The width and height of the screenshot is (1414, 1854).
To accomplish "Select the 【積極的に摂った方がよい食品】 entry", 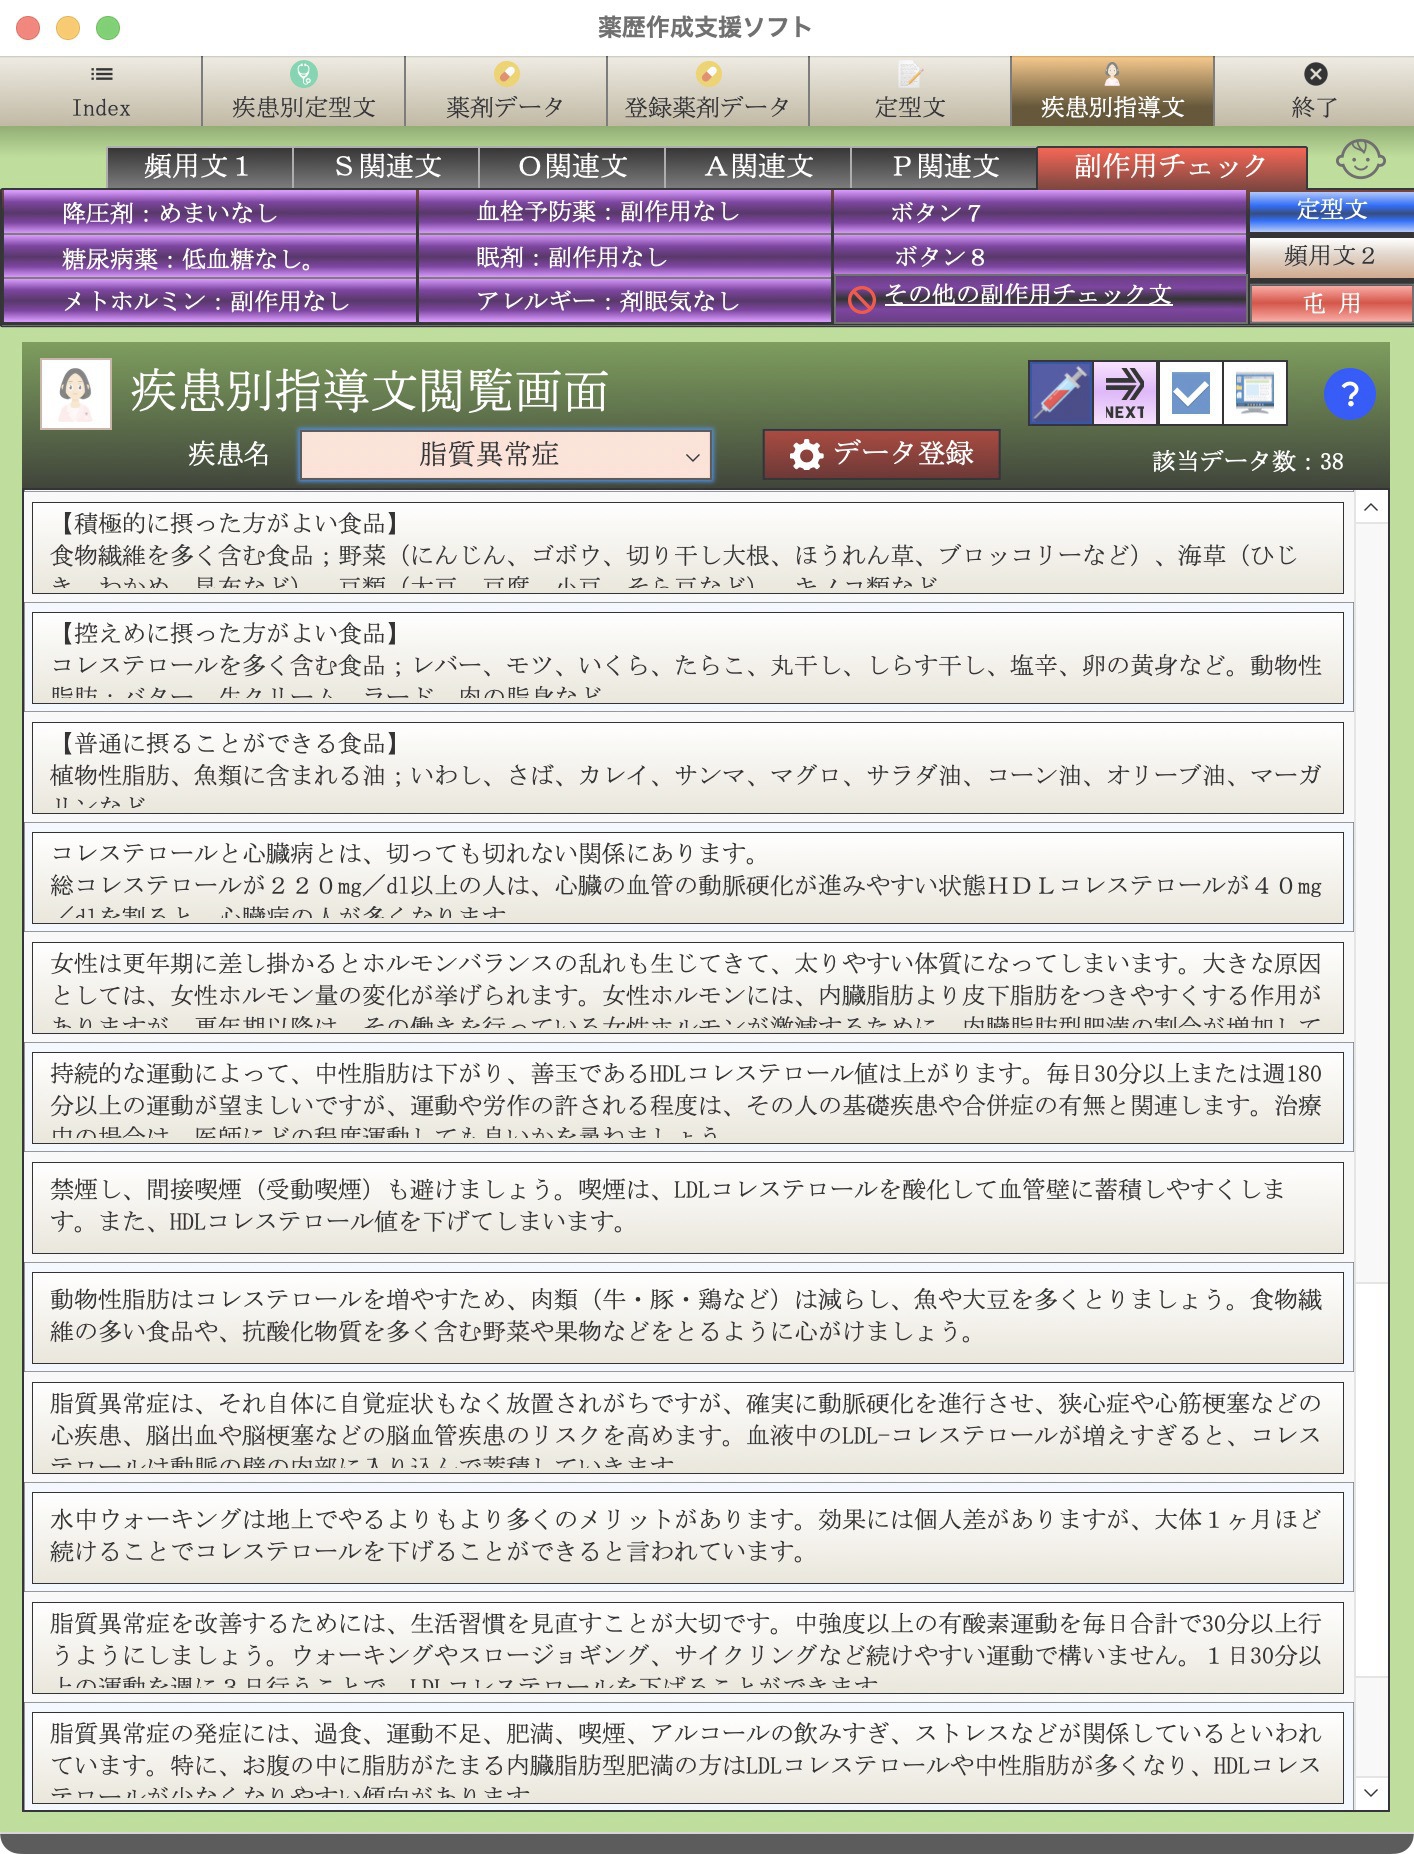I will coord(688,547).
